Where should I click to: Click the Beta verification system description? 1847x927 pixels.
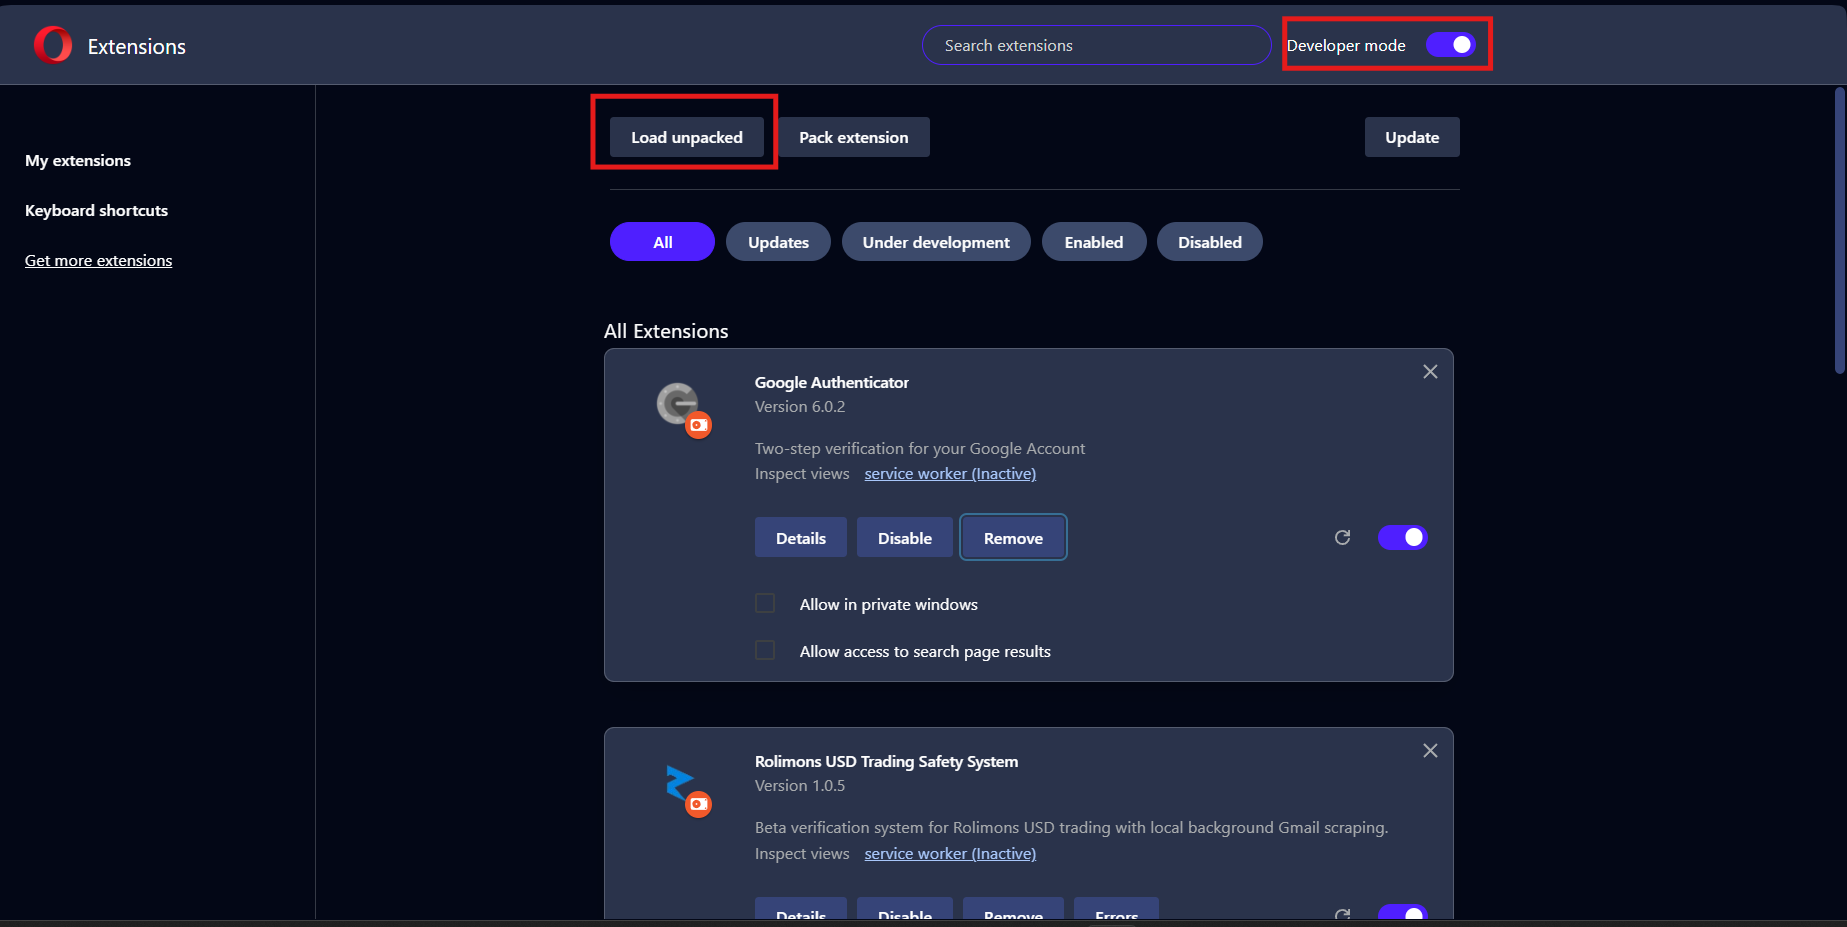click(1071, 827)
